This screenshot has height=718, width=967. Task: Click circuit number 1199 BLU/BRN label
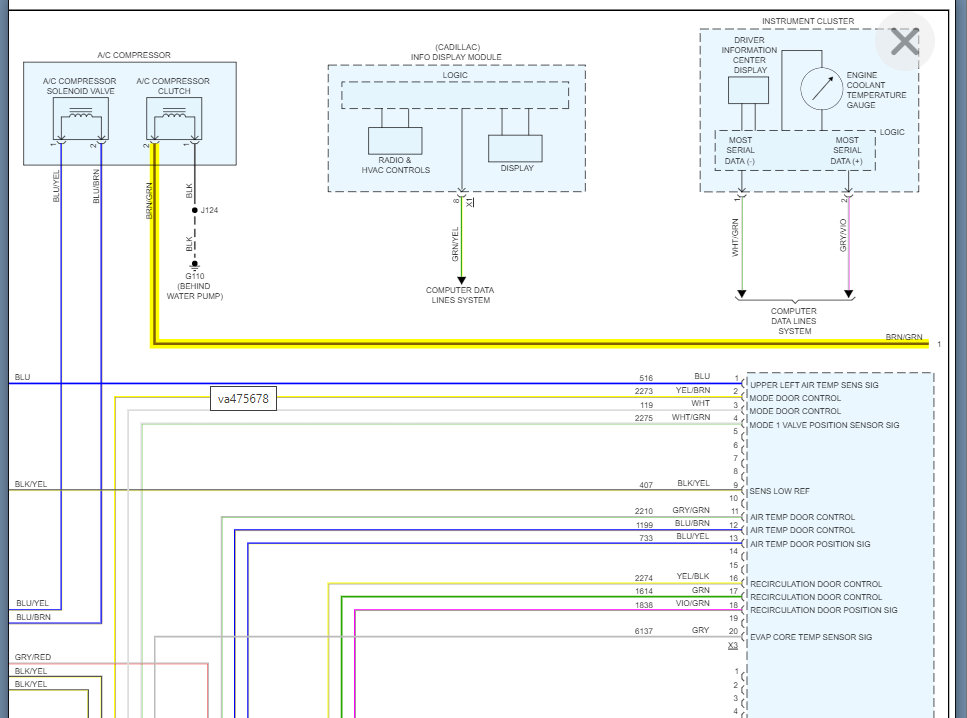click(x=644, y=525)
